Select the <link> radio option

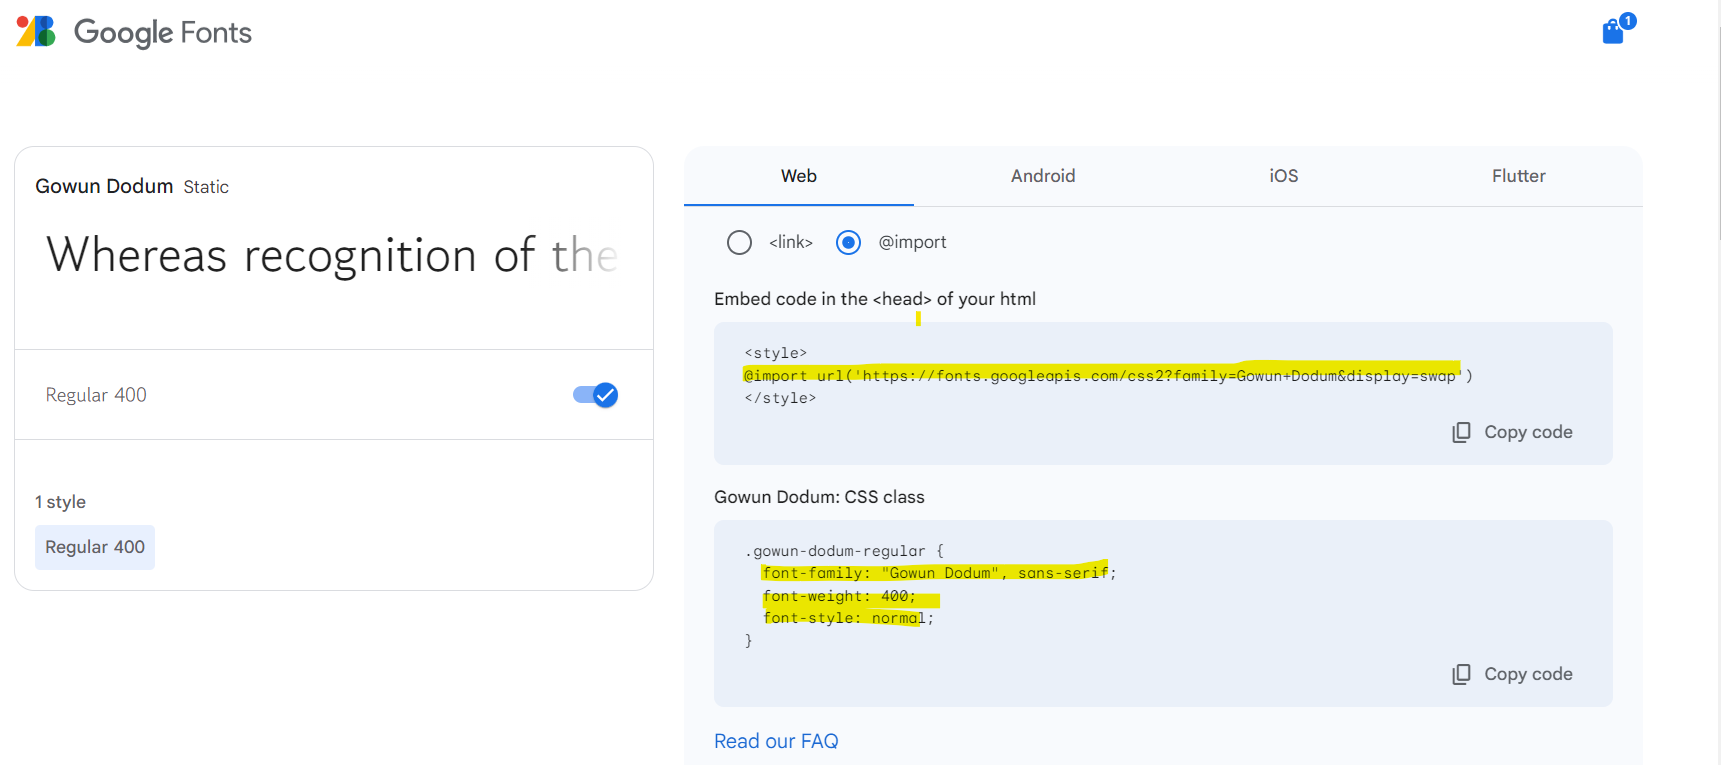point(739,242)
